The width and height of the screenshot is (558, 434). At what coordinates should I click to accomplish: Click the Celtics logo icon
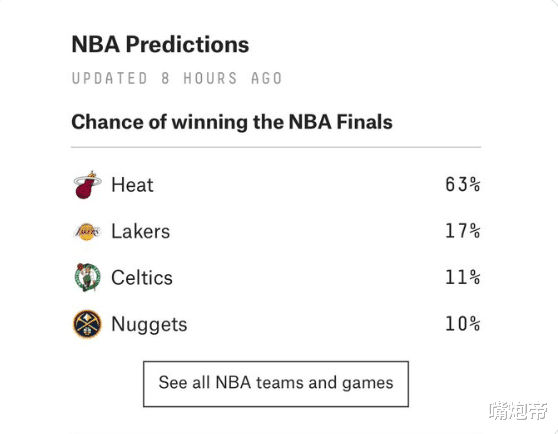click(88, 277)
